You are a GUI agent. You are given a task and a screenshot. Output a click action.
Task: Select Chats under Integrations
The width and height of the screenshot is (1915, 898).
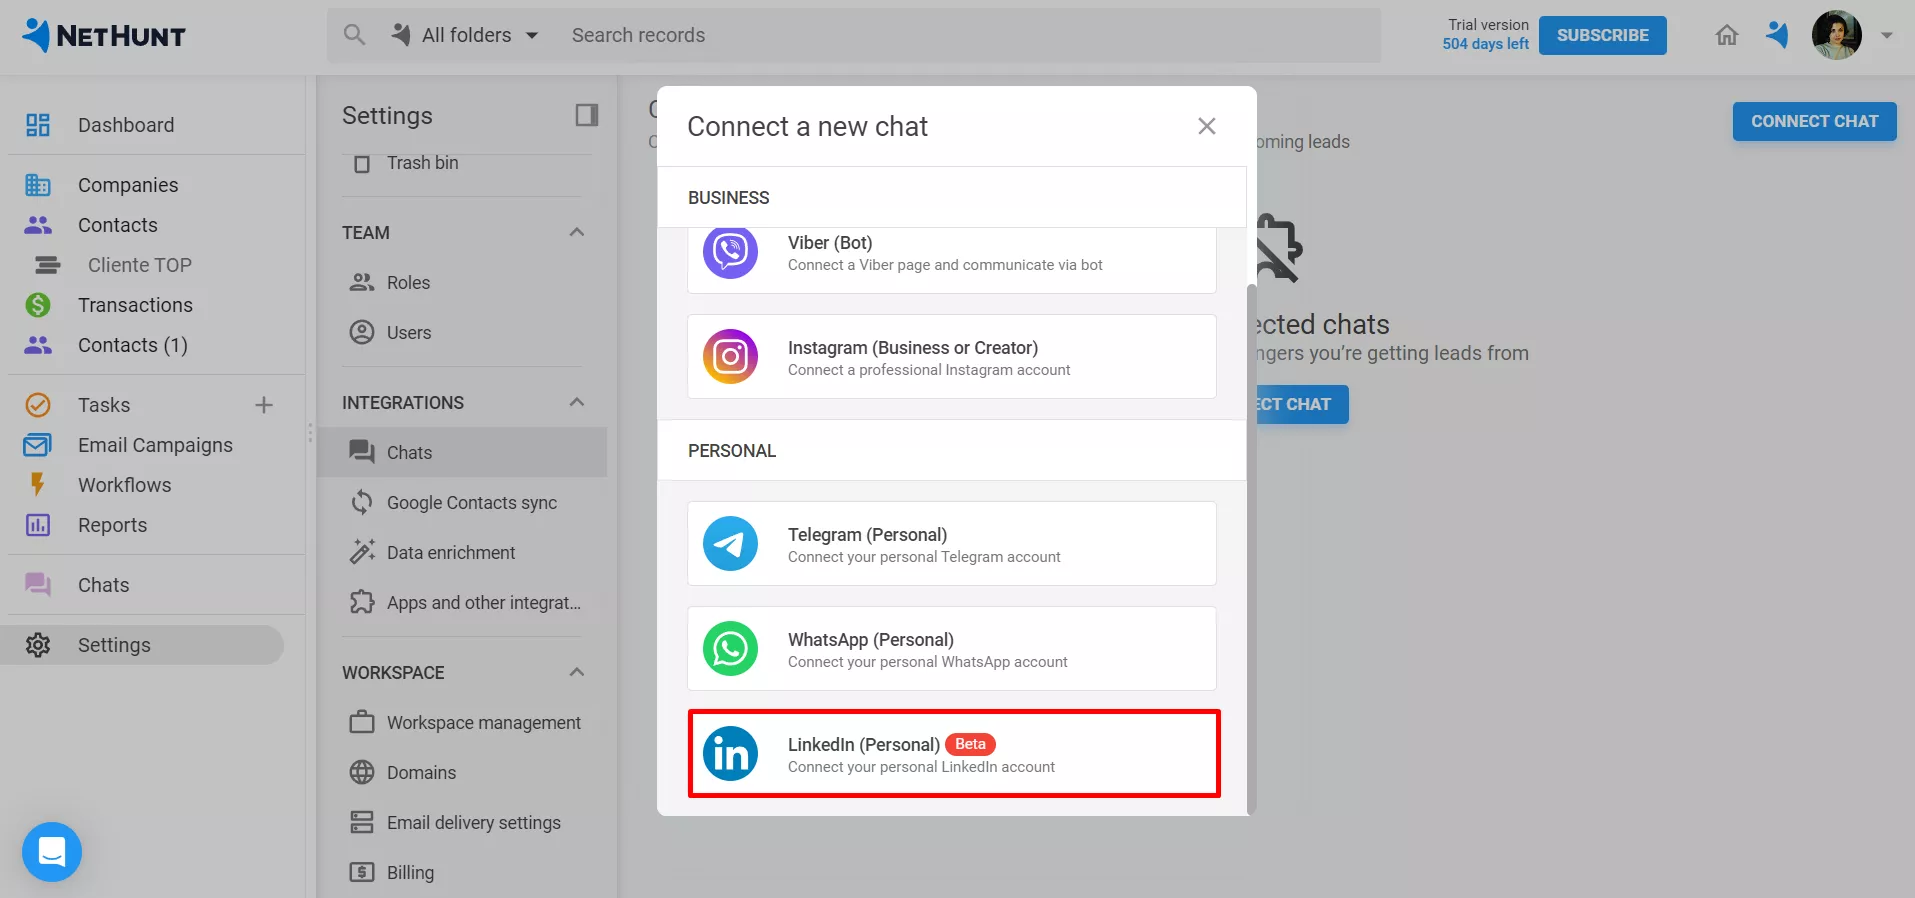(x=462, y=452)
